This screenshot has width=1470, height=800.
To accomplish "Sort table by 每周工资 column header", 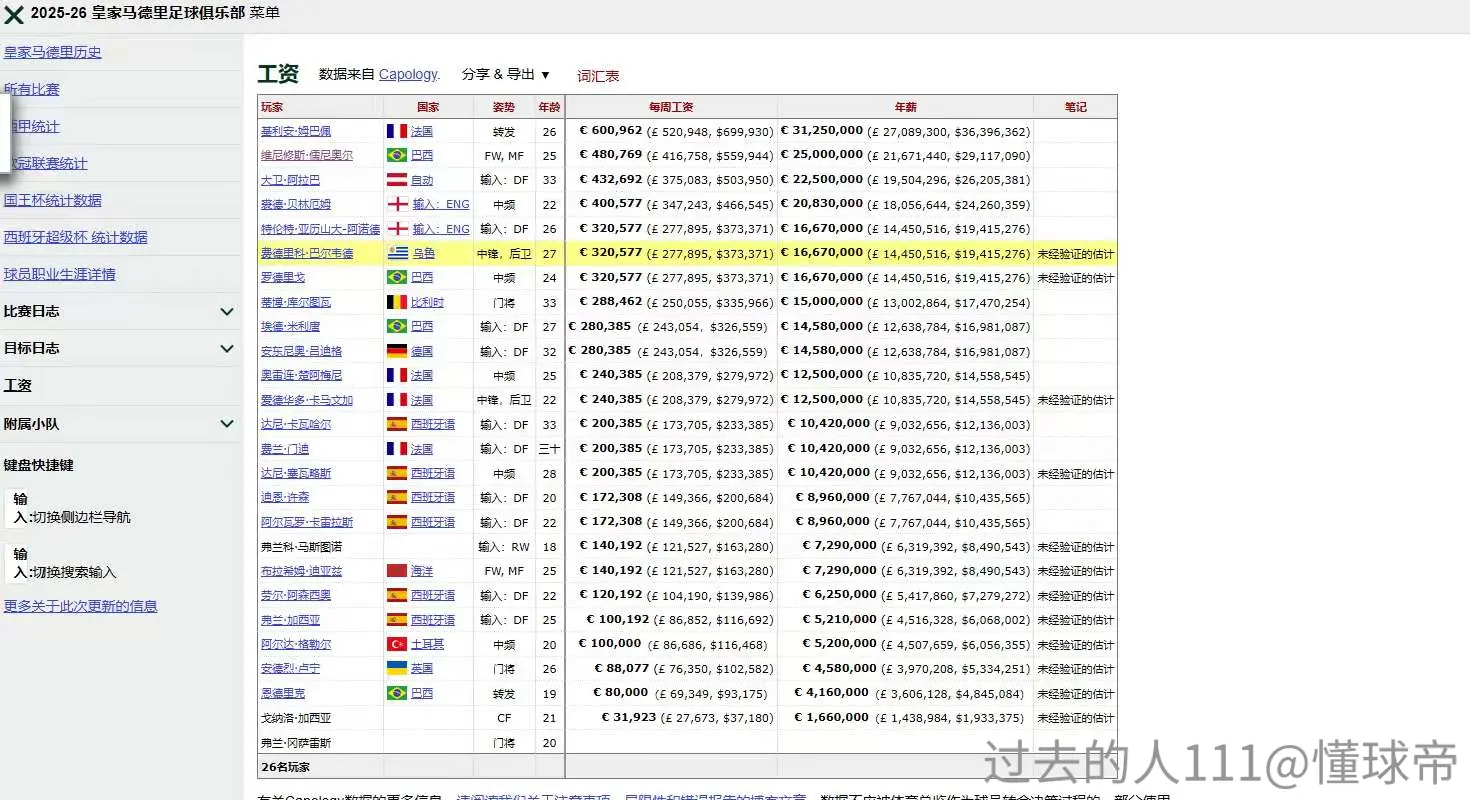I will point(671,107).
